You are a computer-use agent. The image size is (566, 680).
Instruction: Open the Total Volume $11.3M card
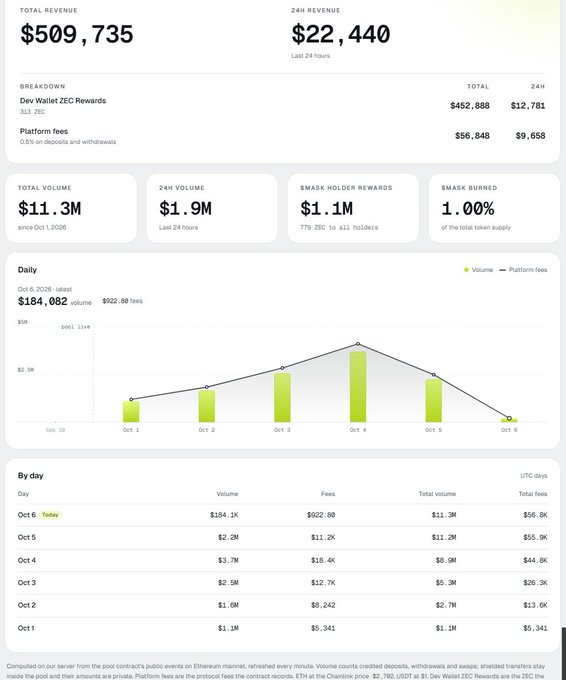71,208
